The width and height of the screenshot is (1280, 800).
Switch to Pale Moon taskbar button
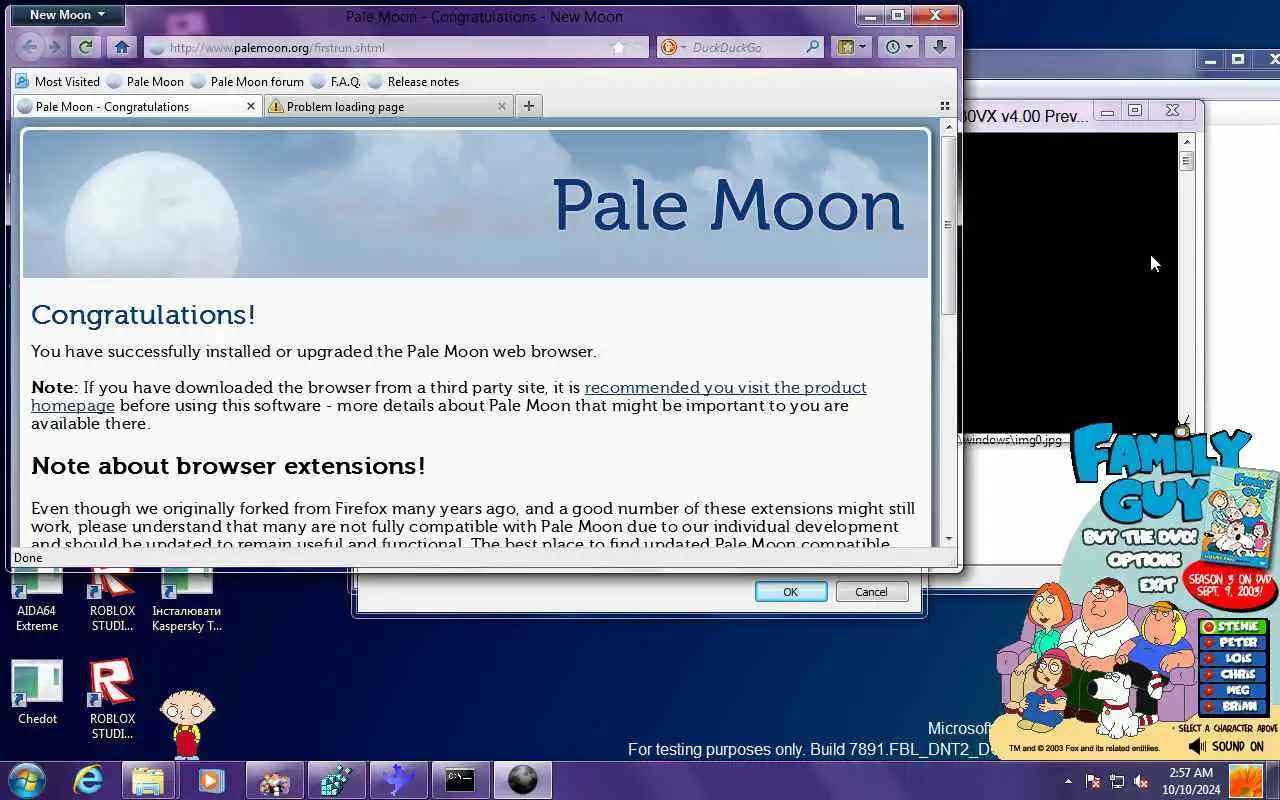click(x=523, y=780)
